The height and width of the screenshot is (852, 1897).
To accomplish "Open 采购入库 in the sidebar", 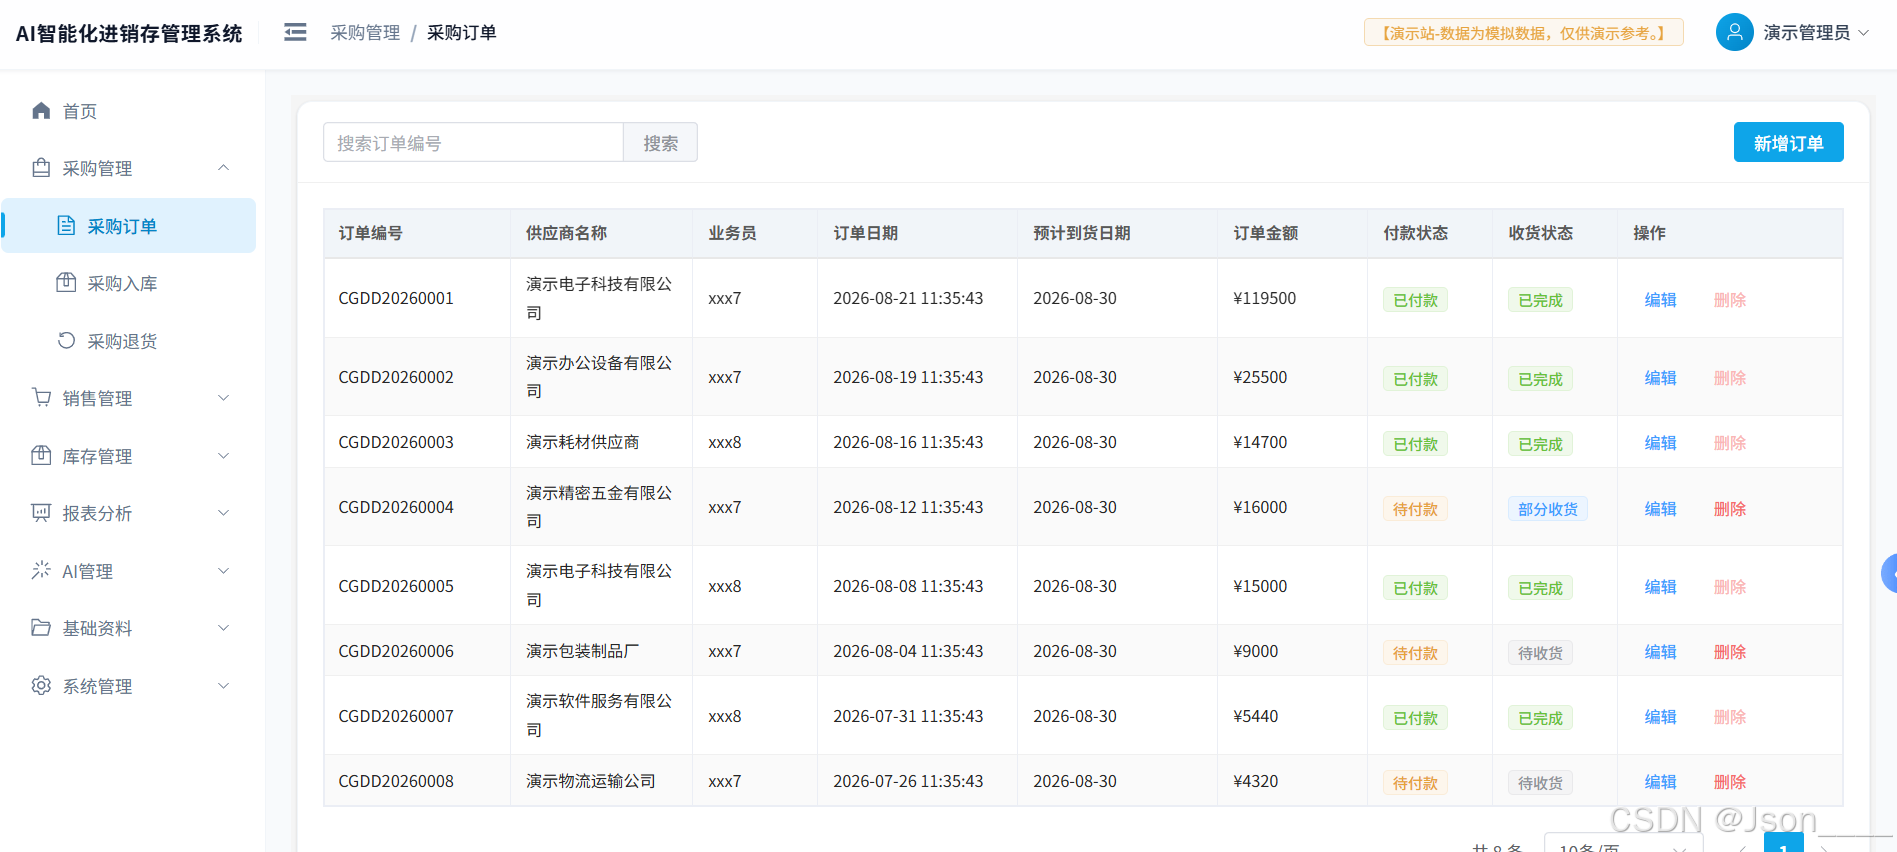I will (x=130, y=283).
